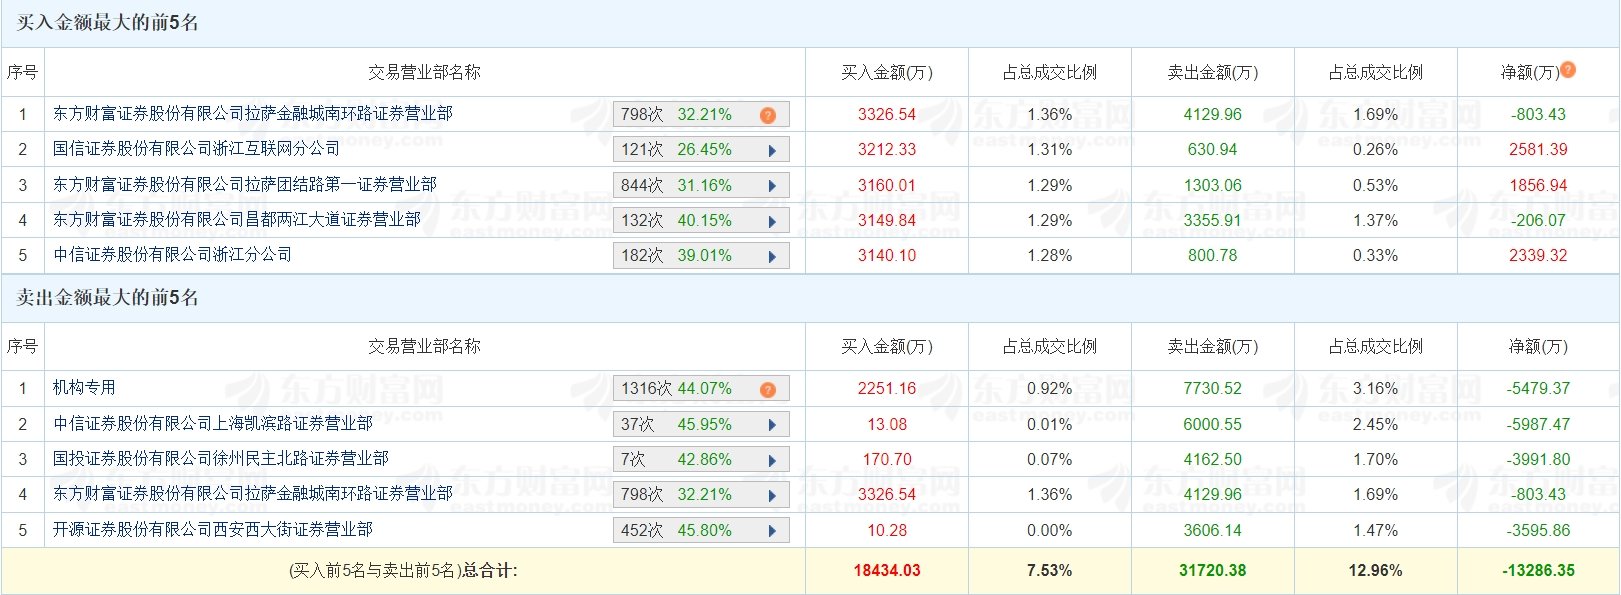Expand the arrow beside 452次 45.80%

tap(772, 531)
